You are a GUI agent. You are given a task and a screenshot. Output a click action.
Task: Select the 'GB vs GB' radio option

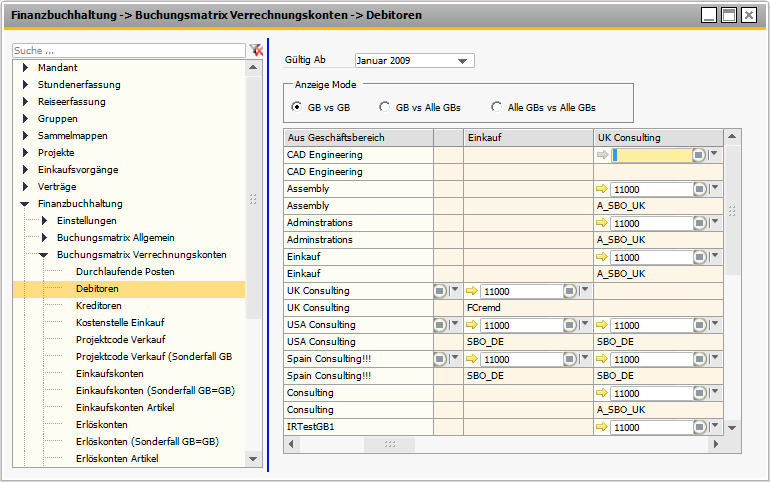click(297, 107)
